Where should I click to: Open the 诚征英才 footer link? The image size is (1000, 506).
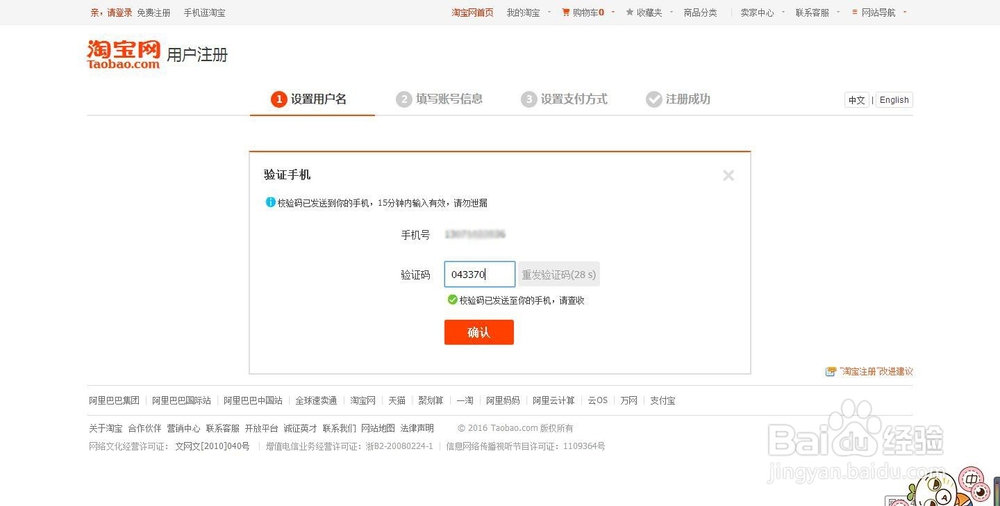coord(300,428)
